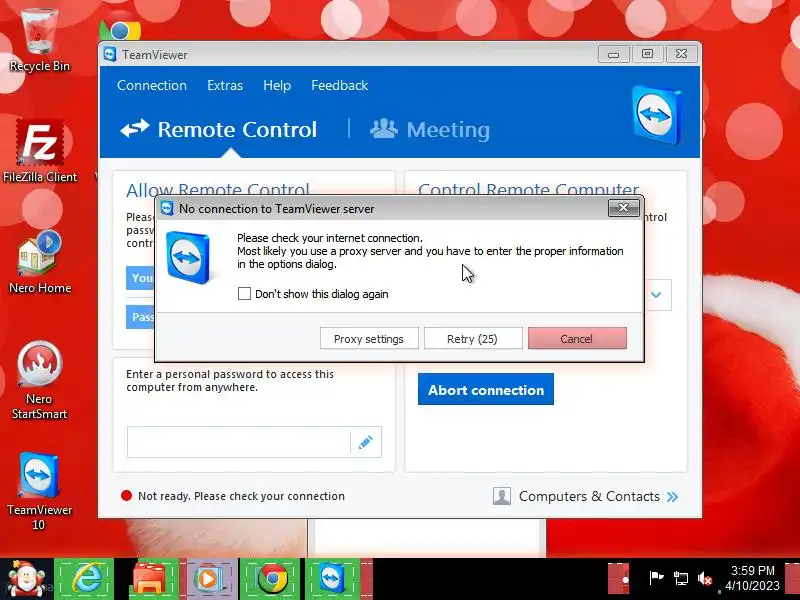Click the taskbar clock showing 3:59 PM
The height and width of the screenshot is (600, 800).
(753, 578)
